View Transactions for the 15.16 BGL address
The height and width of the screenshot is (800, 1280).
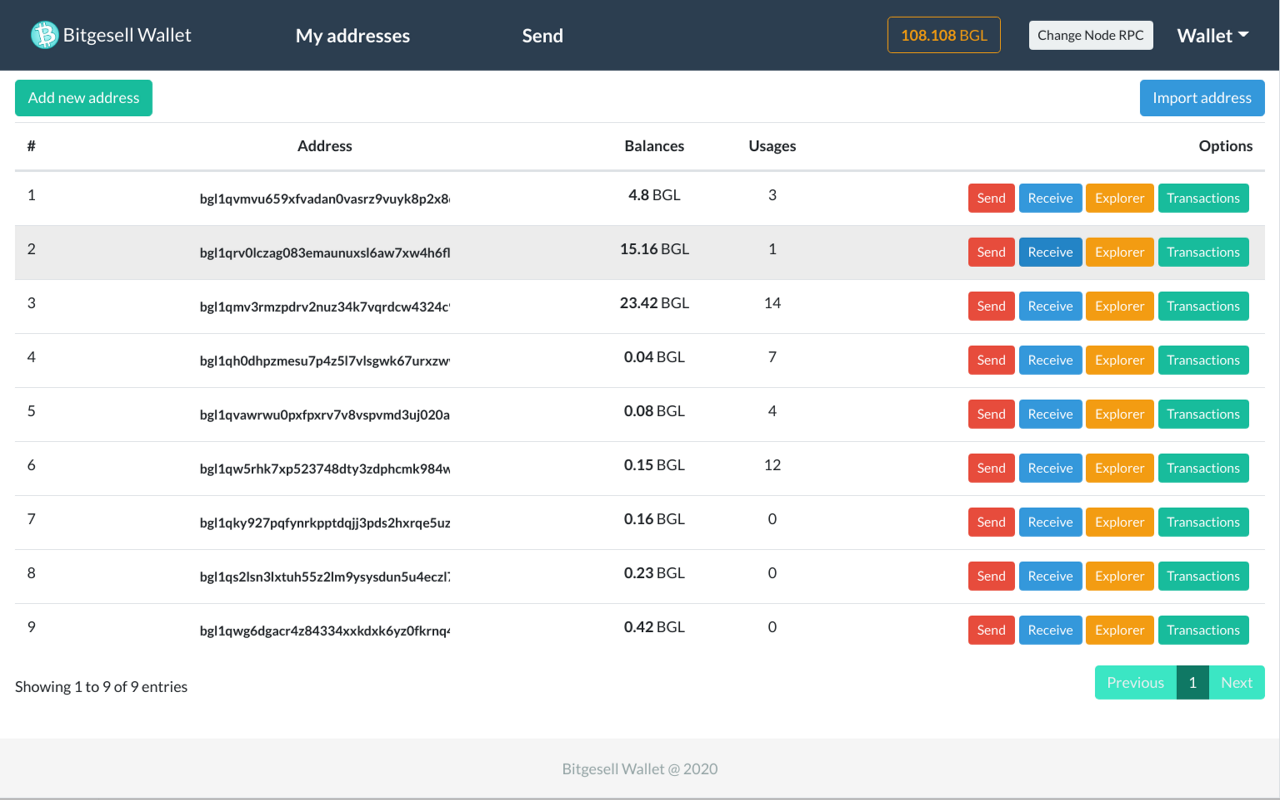(x=1203, y=252)
